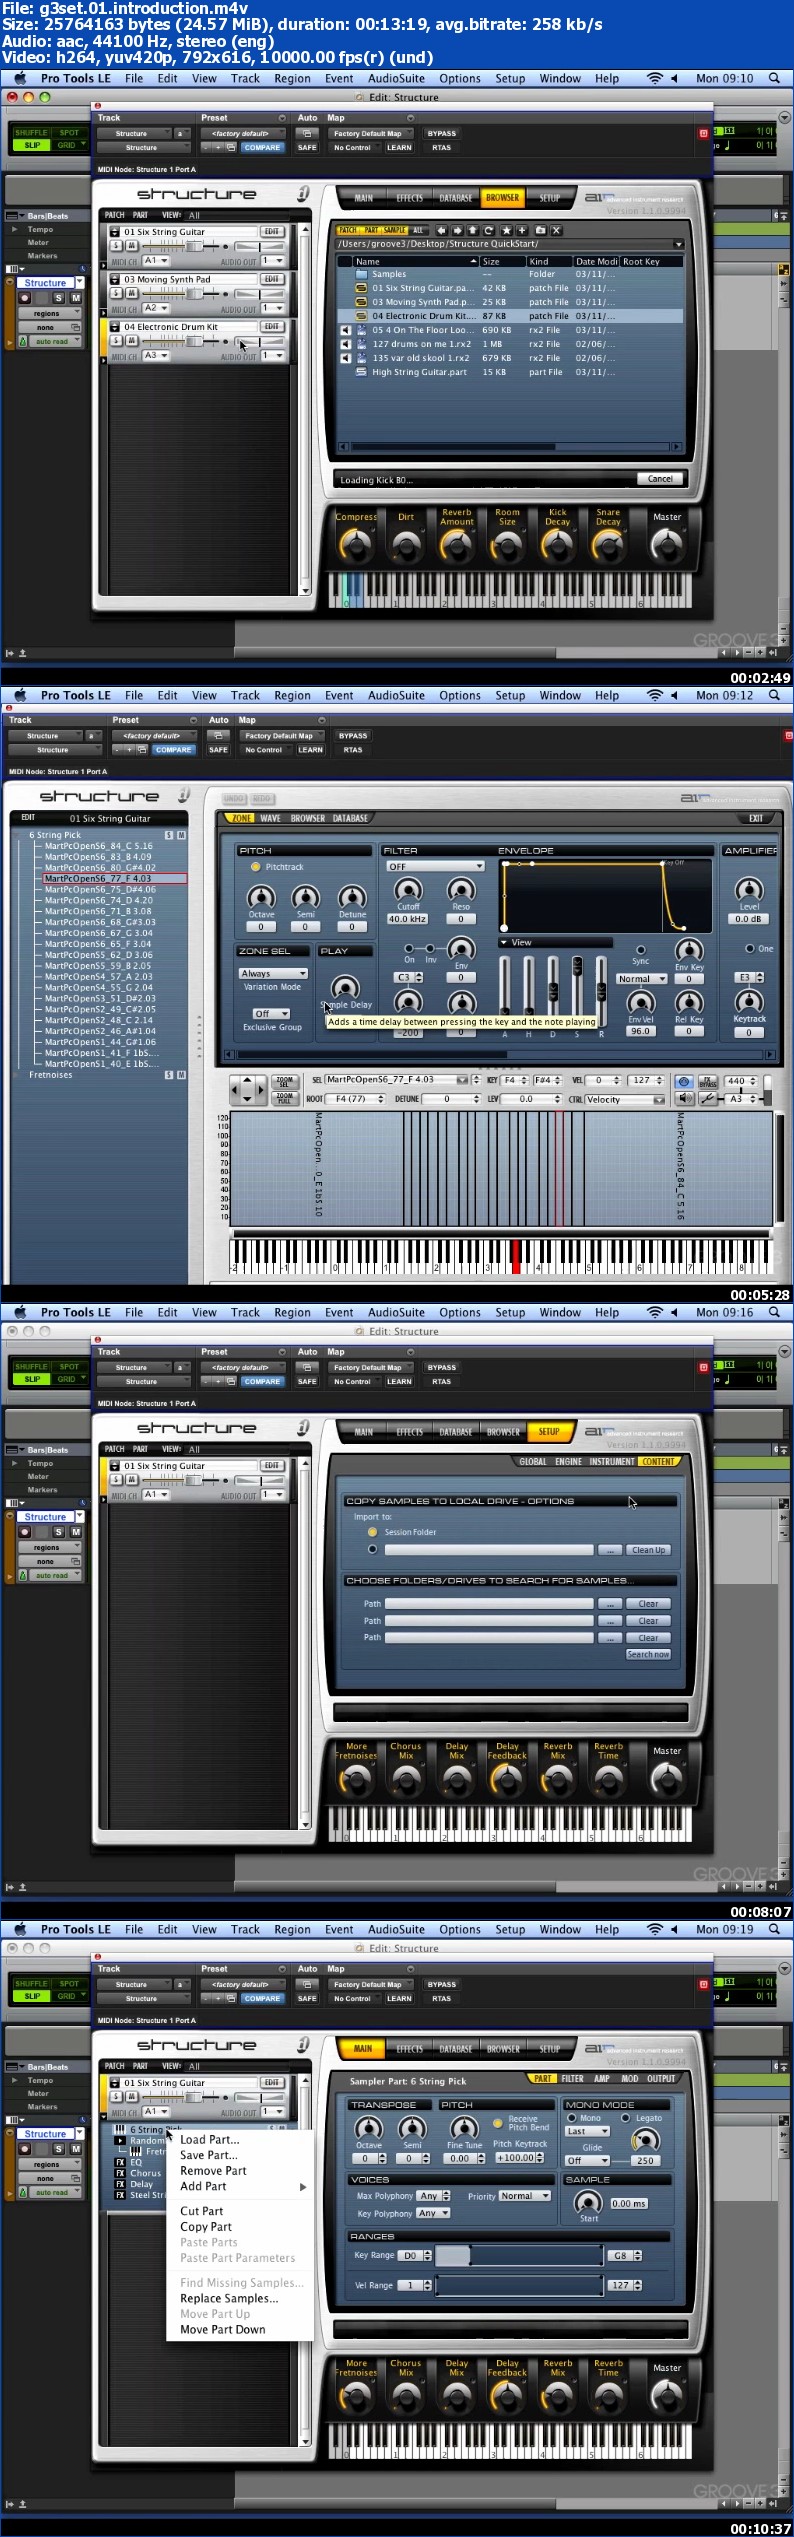Click speaker icon beside '127 drums on me 1.rx2'
This screenshot has height=2537, width=794.
point(346,344)
